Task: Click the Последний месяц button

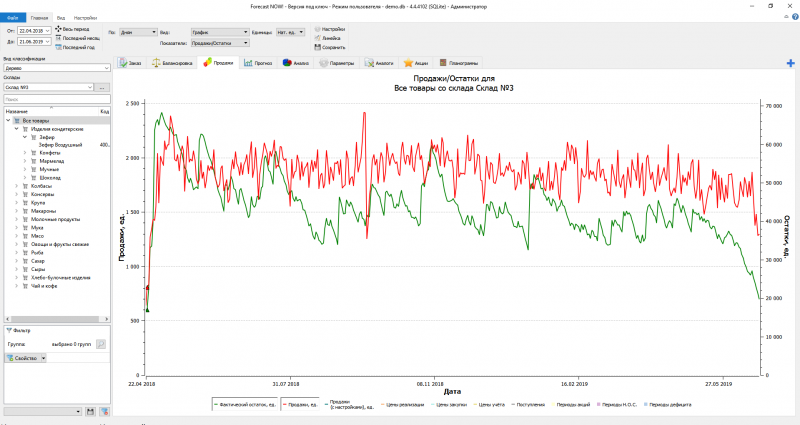Action: [x=78, y=39]
